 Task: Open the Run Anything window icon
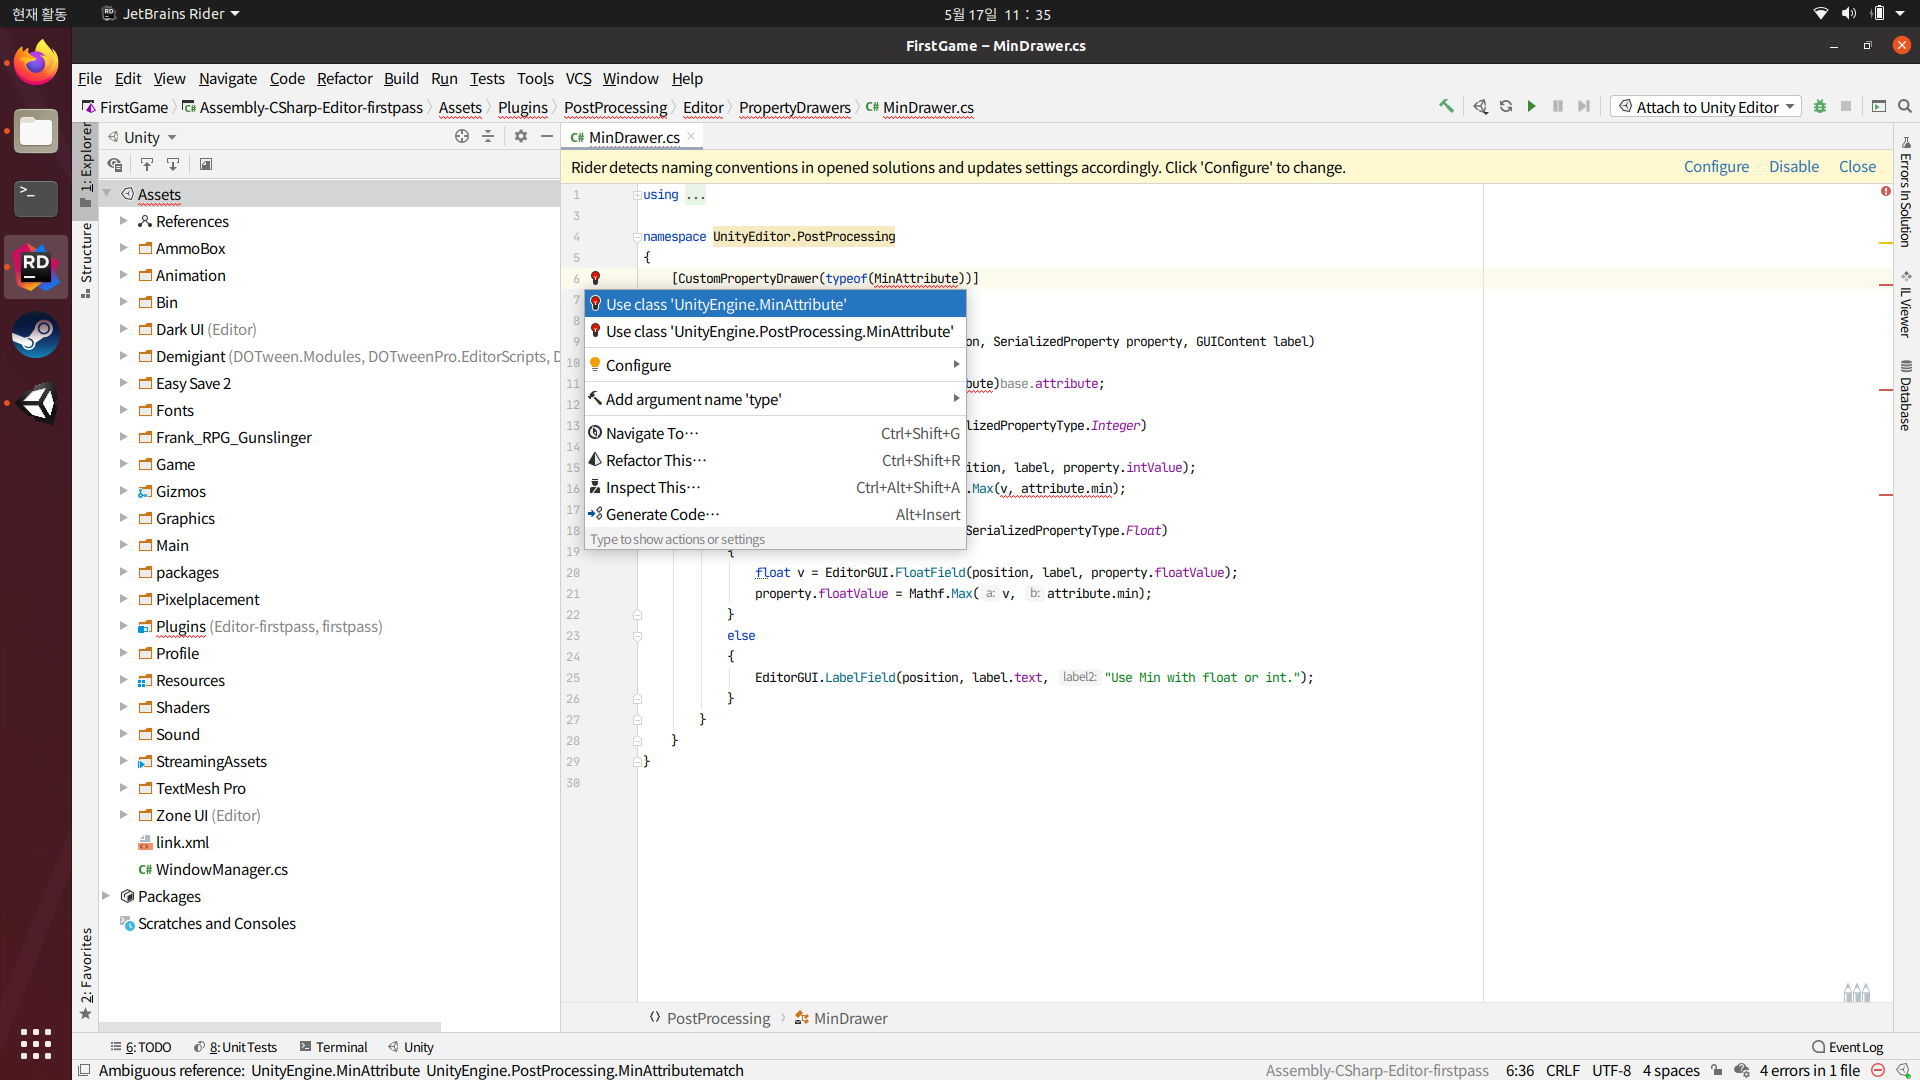(x=1879, y=106)
